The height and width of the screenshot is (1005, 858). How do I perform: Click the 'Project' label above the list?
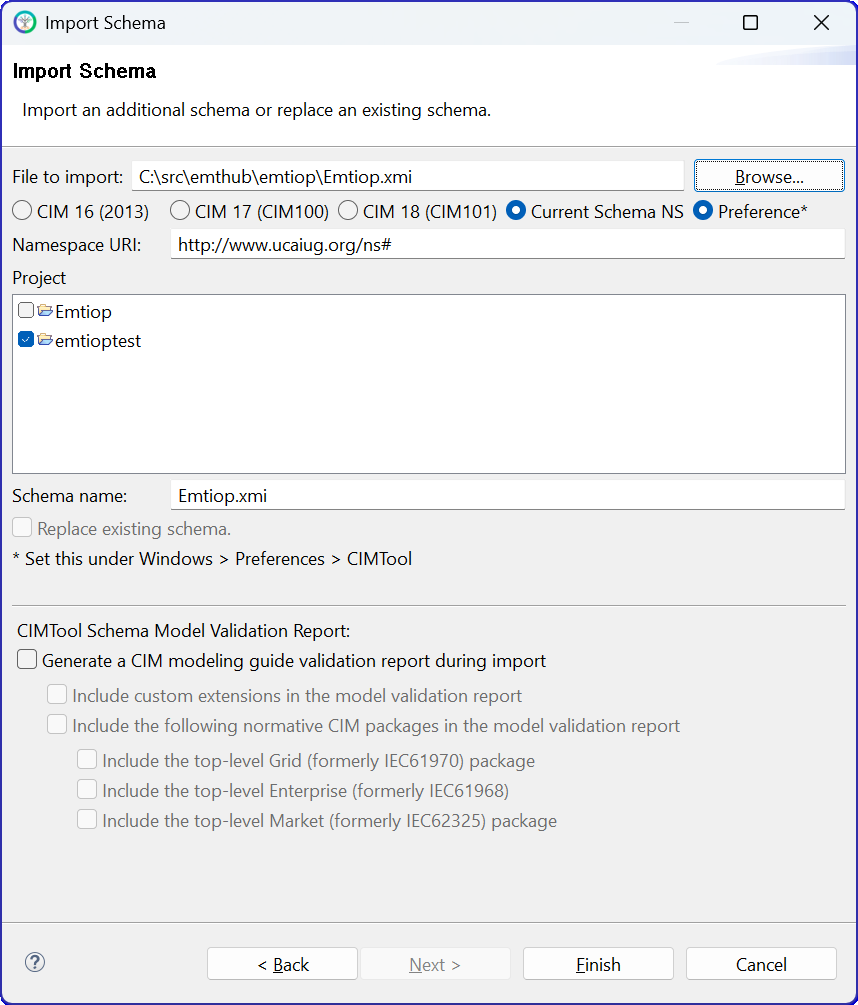(x=39, y=278)
